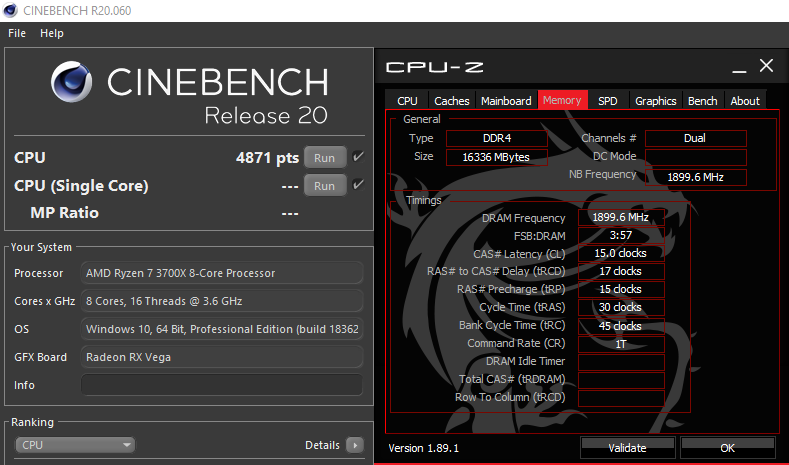Open the Graphics tab in CPU-Z
Viewport: 789px width, 465px height.
tap(656, 101)
